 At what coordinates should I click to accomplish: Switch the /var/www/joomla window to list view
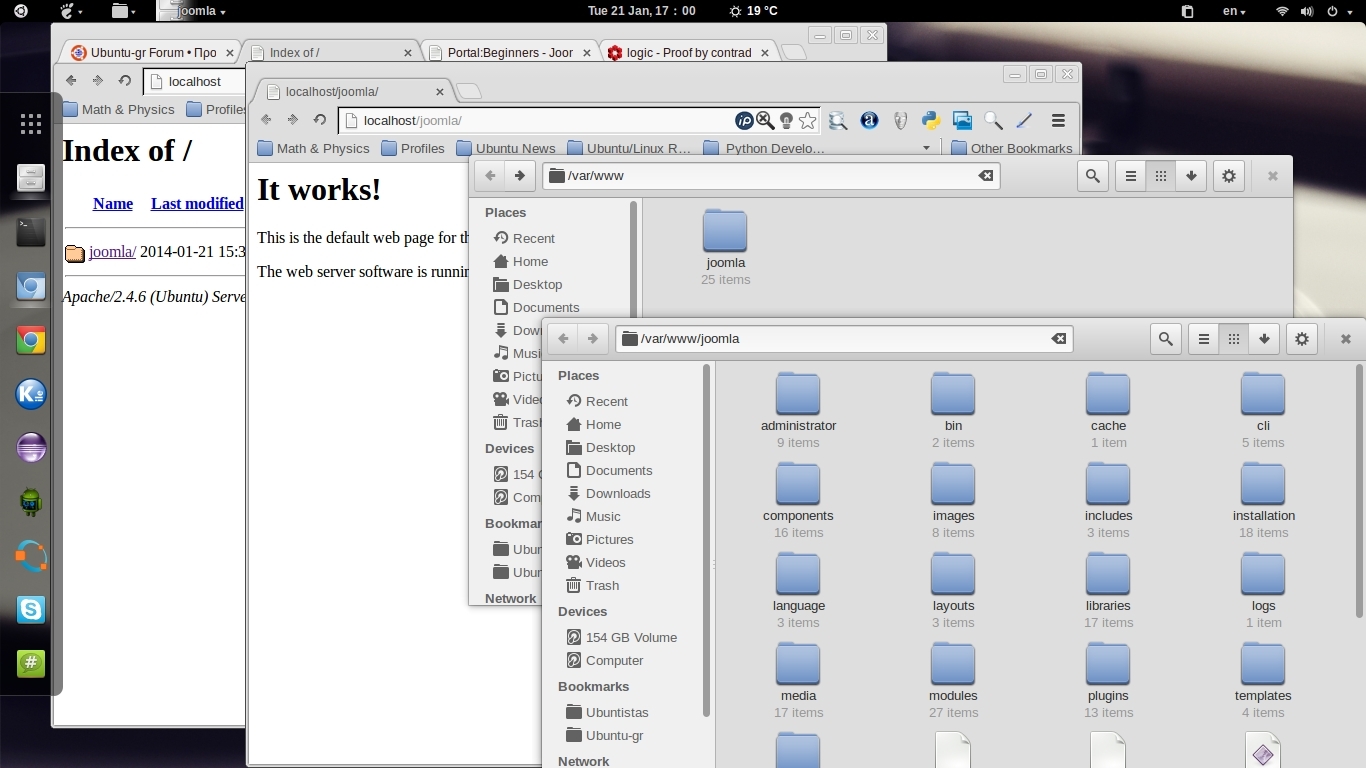pyautogui.click(x=1204, y=339)
